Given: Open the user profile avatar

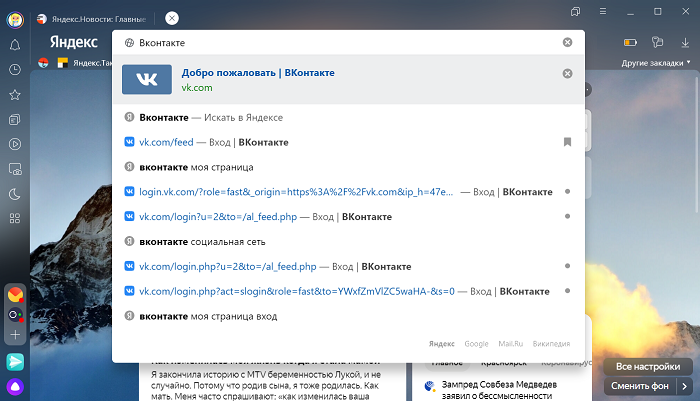Looking at the screenshot, I should coord(15,20).
